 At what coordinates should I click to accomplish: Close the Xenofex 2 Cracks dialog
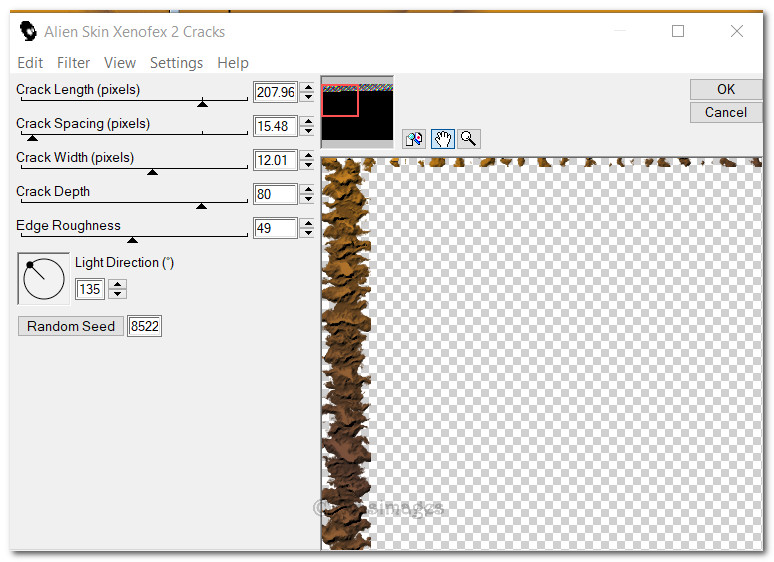736,31
